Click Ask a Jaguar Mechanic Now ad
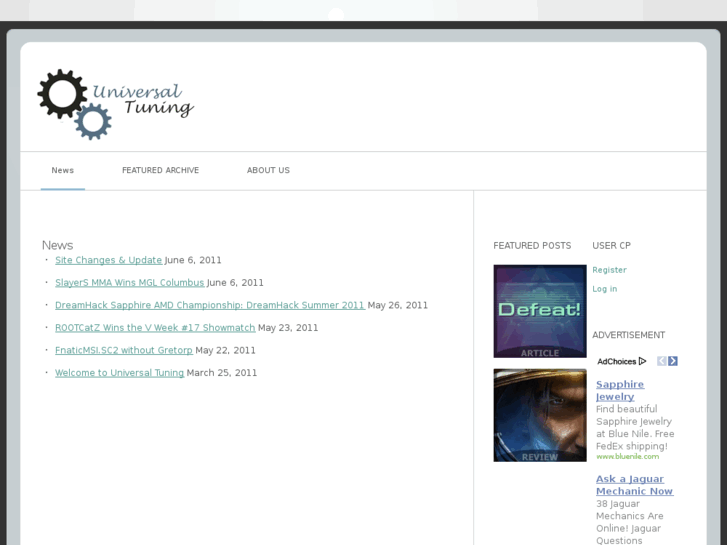This screenshot has width=727, height=545. click(634, 485)
